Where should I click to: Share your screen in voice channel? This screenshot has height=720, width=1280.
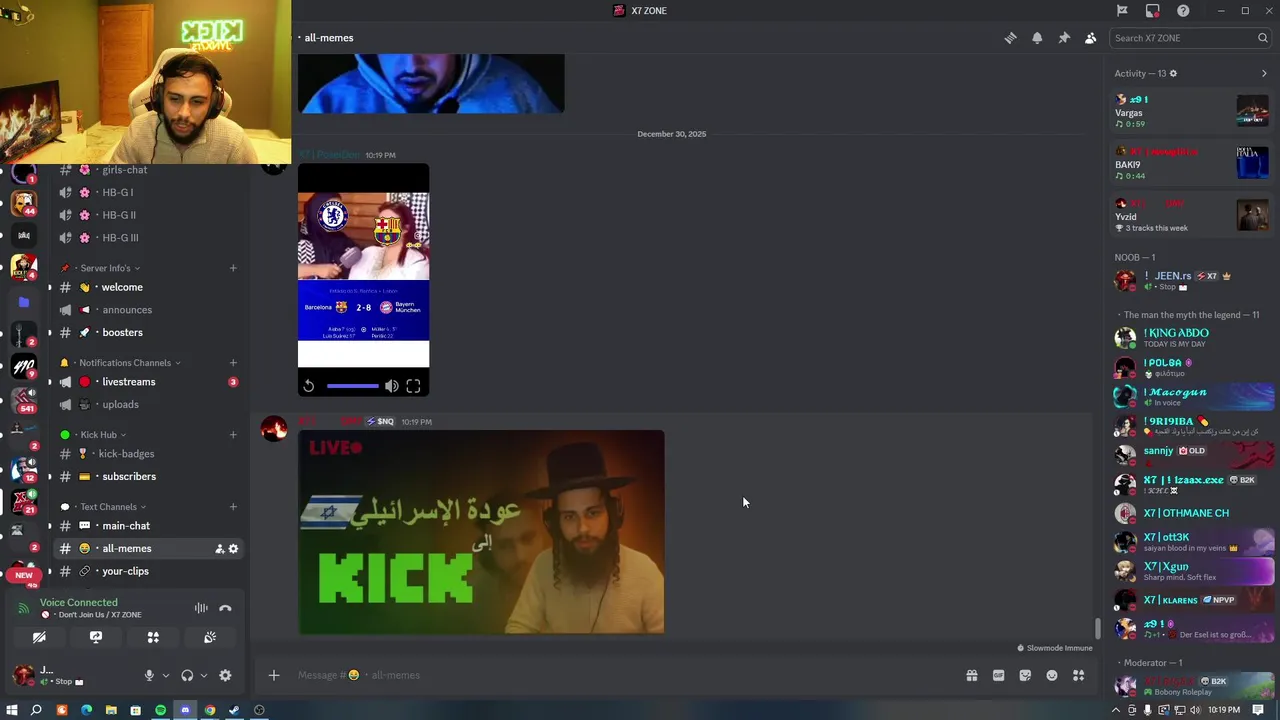coord(96,637)
